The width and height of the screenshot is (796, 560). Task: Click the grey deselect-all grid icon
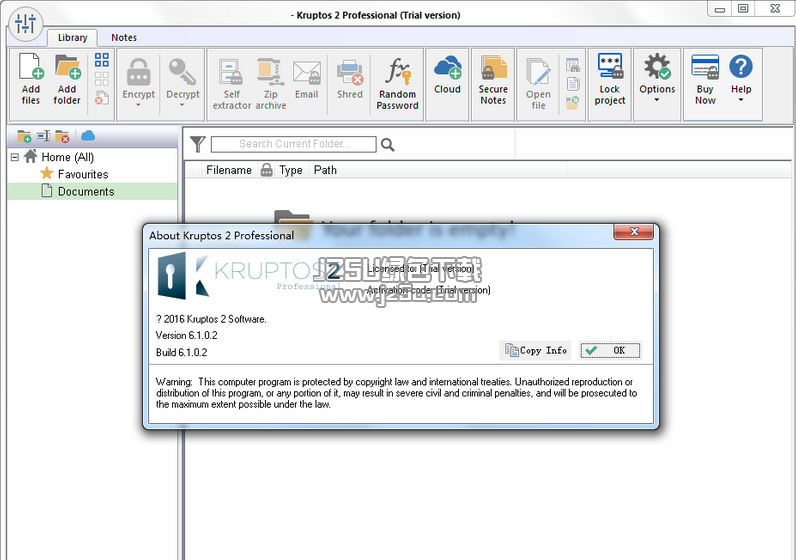pos(102,78)
